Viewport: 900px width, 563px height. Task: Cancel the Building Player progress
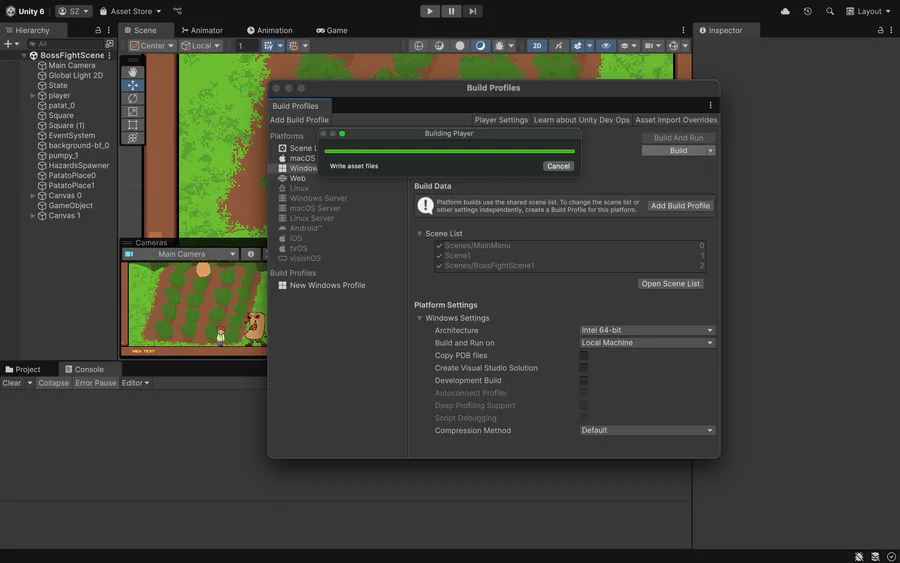pyautogui.click(x=558, y=166)
